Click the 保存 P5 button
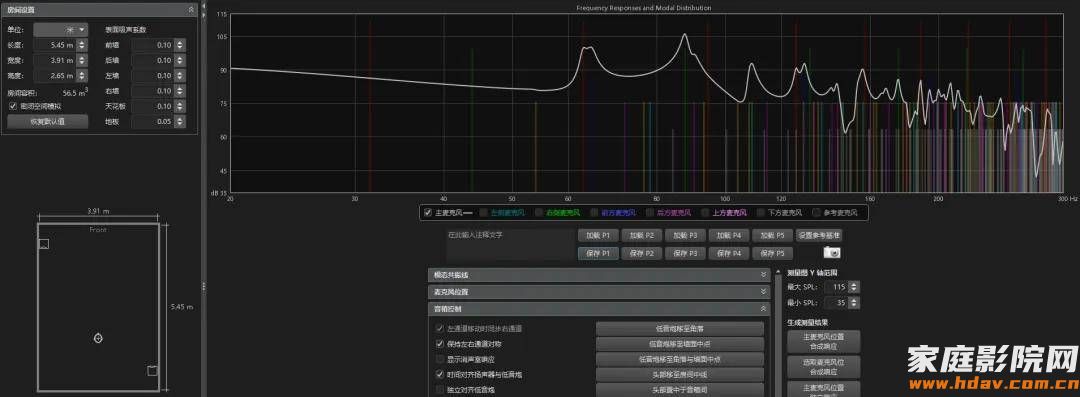This screenshot has width=1080, height=397. (772, 253)
